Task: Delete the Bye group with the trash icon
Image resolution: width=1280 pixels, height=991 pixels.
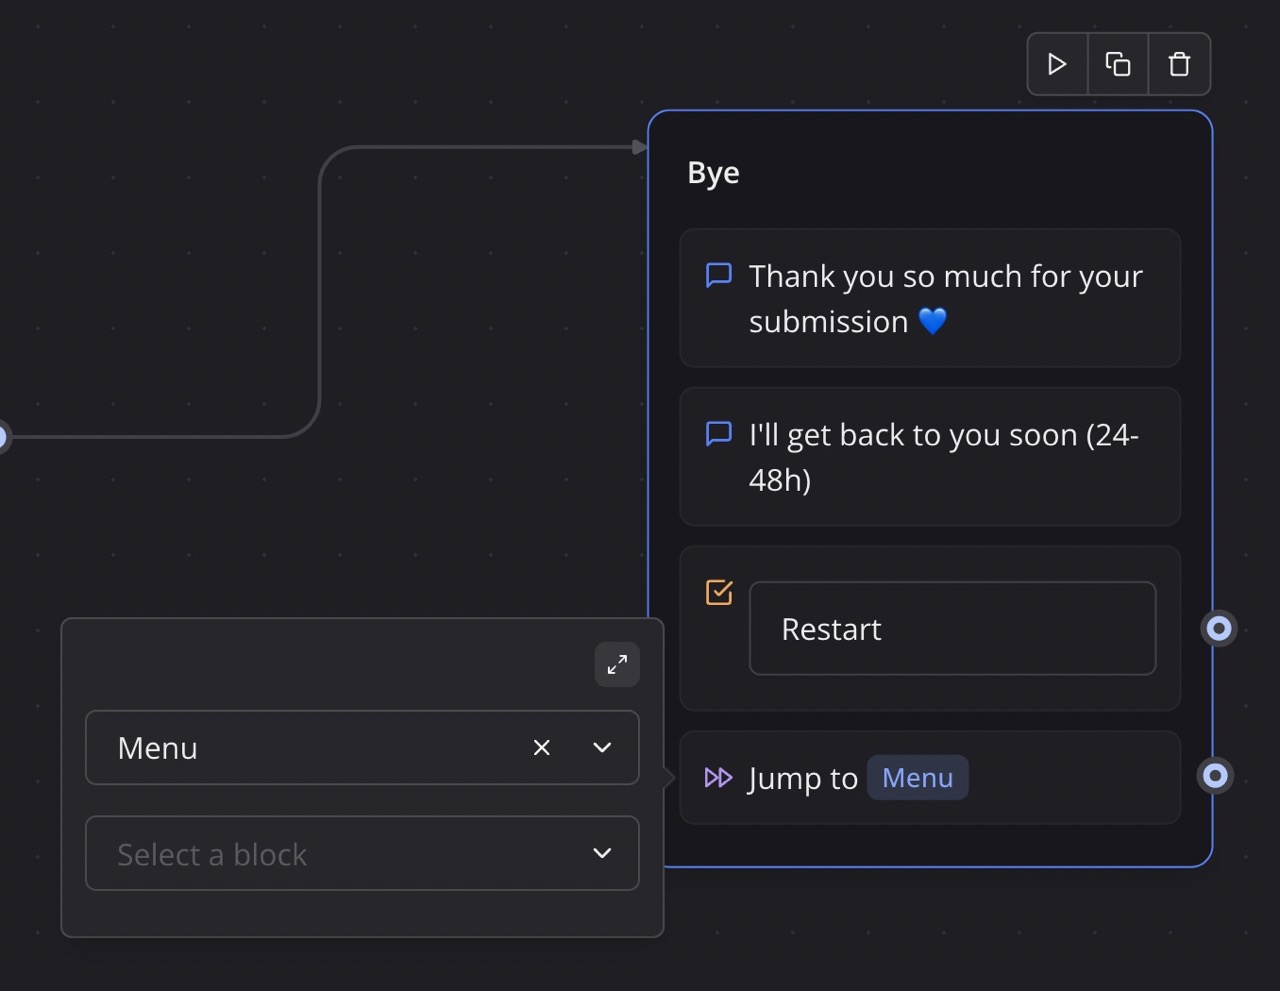Action: (1180, 64)
